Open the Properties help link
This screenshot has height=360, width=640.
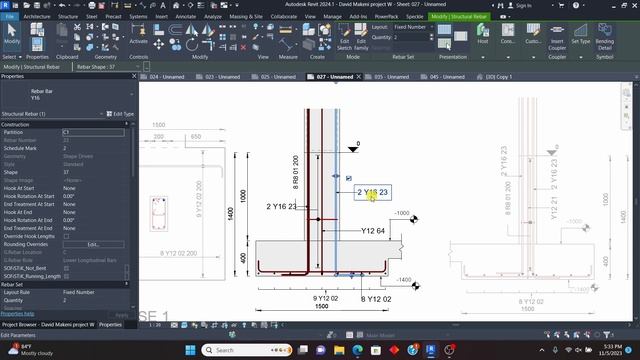tap(17, 314)
